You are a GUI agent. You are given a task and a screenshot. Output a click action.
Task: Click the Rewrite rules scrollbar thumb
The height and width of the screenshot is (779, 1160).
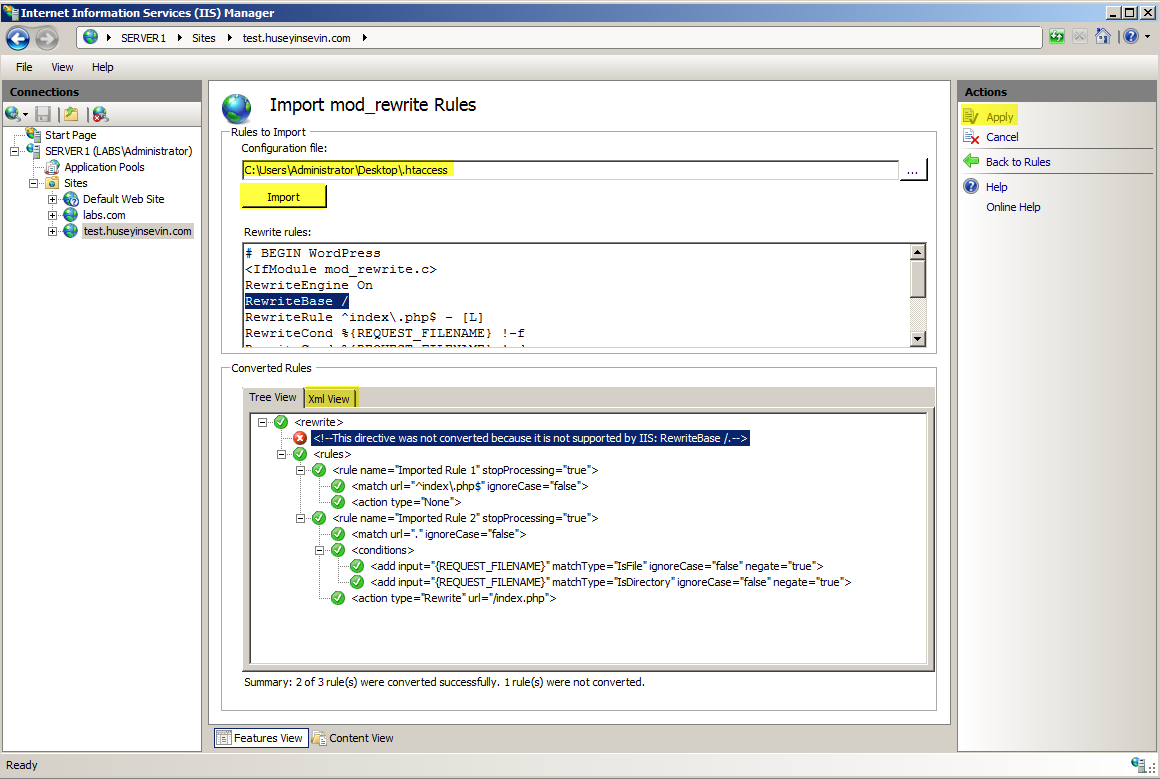click(x=917, y=279)
